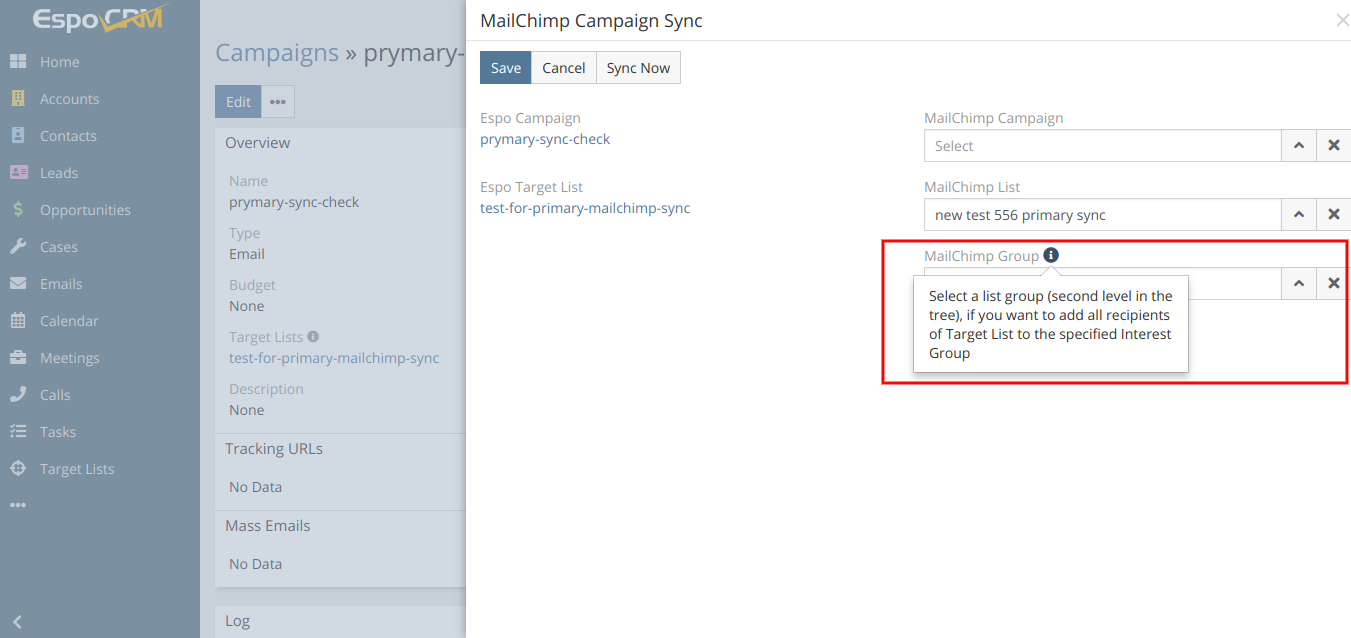
Task: Show more navigation items in sidebar
Action: coord(18,506)
